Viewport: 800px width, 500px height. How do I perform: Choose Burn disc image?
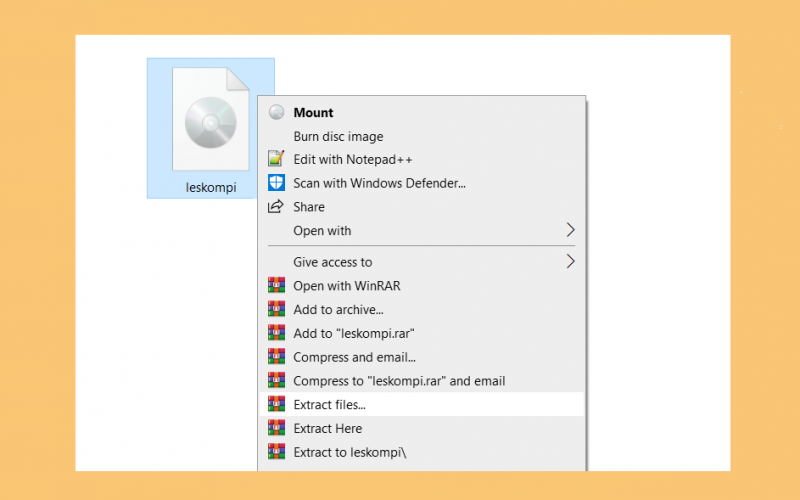(421, 136)
